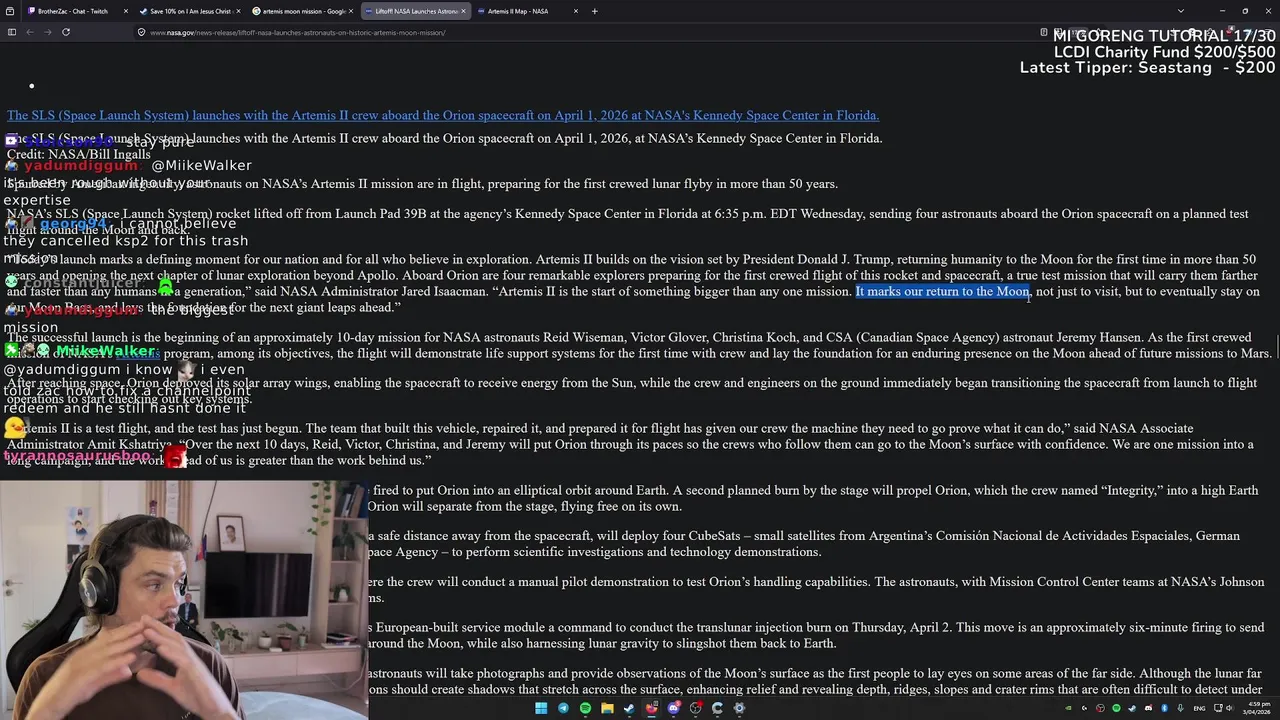Open File Explorer from the taskbar
Image resolution: width=1280 pixels, height=720 pixels.
tap(607, 708)
